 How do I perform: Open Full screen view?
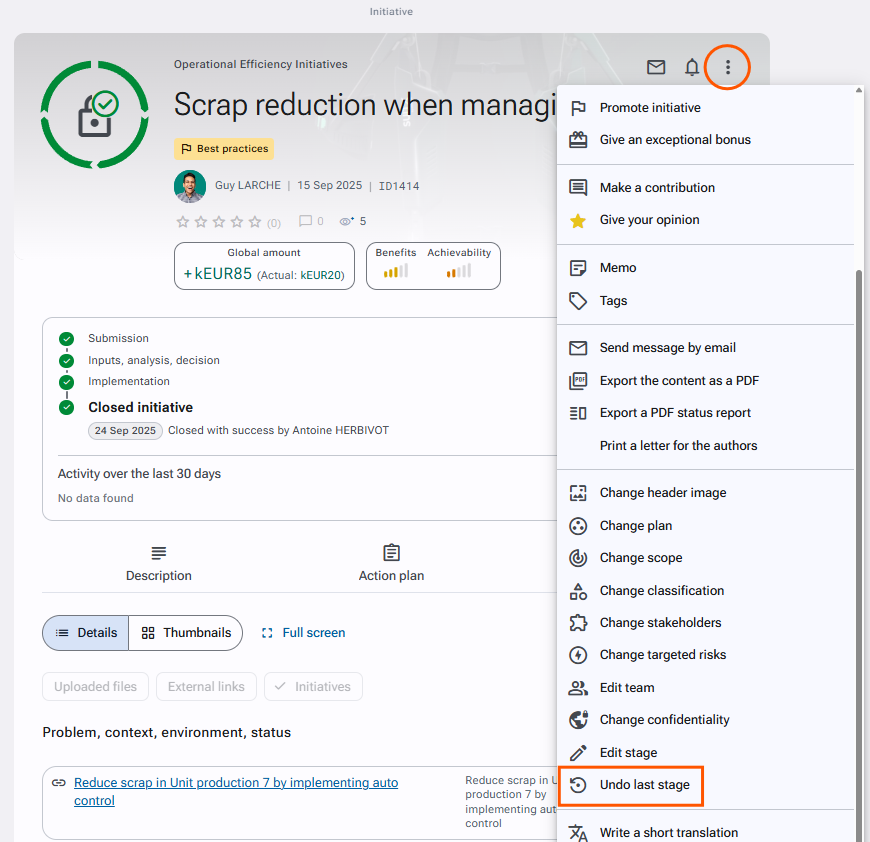click(x=304, y=633)
